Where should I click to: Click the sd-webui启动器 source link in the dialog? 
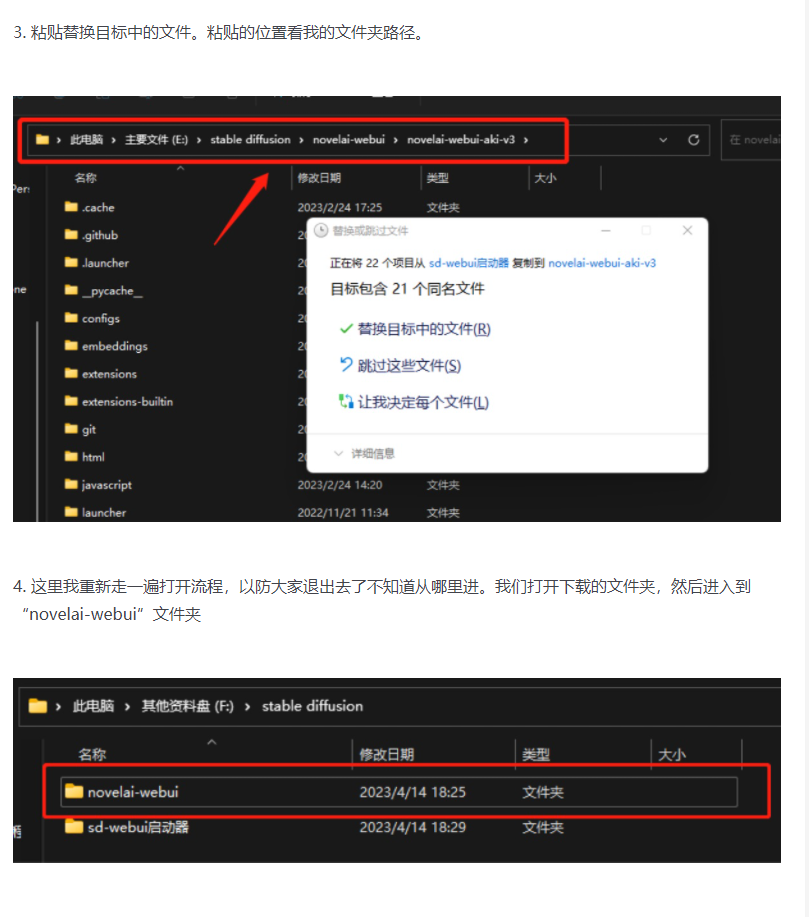click(469, 263)
